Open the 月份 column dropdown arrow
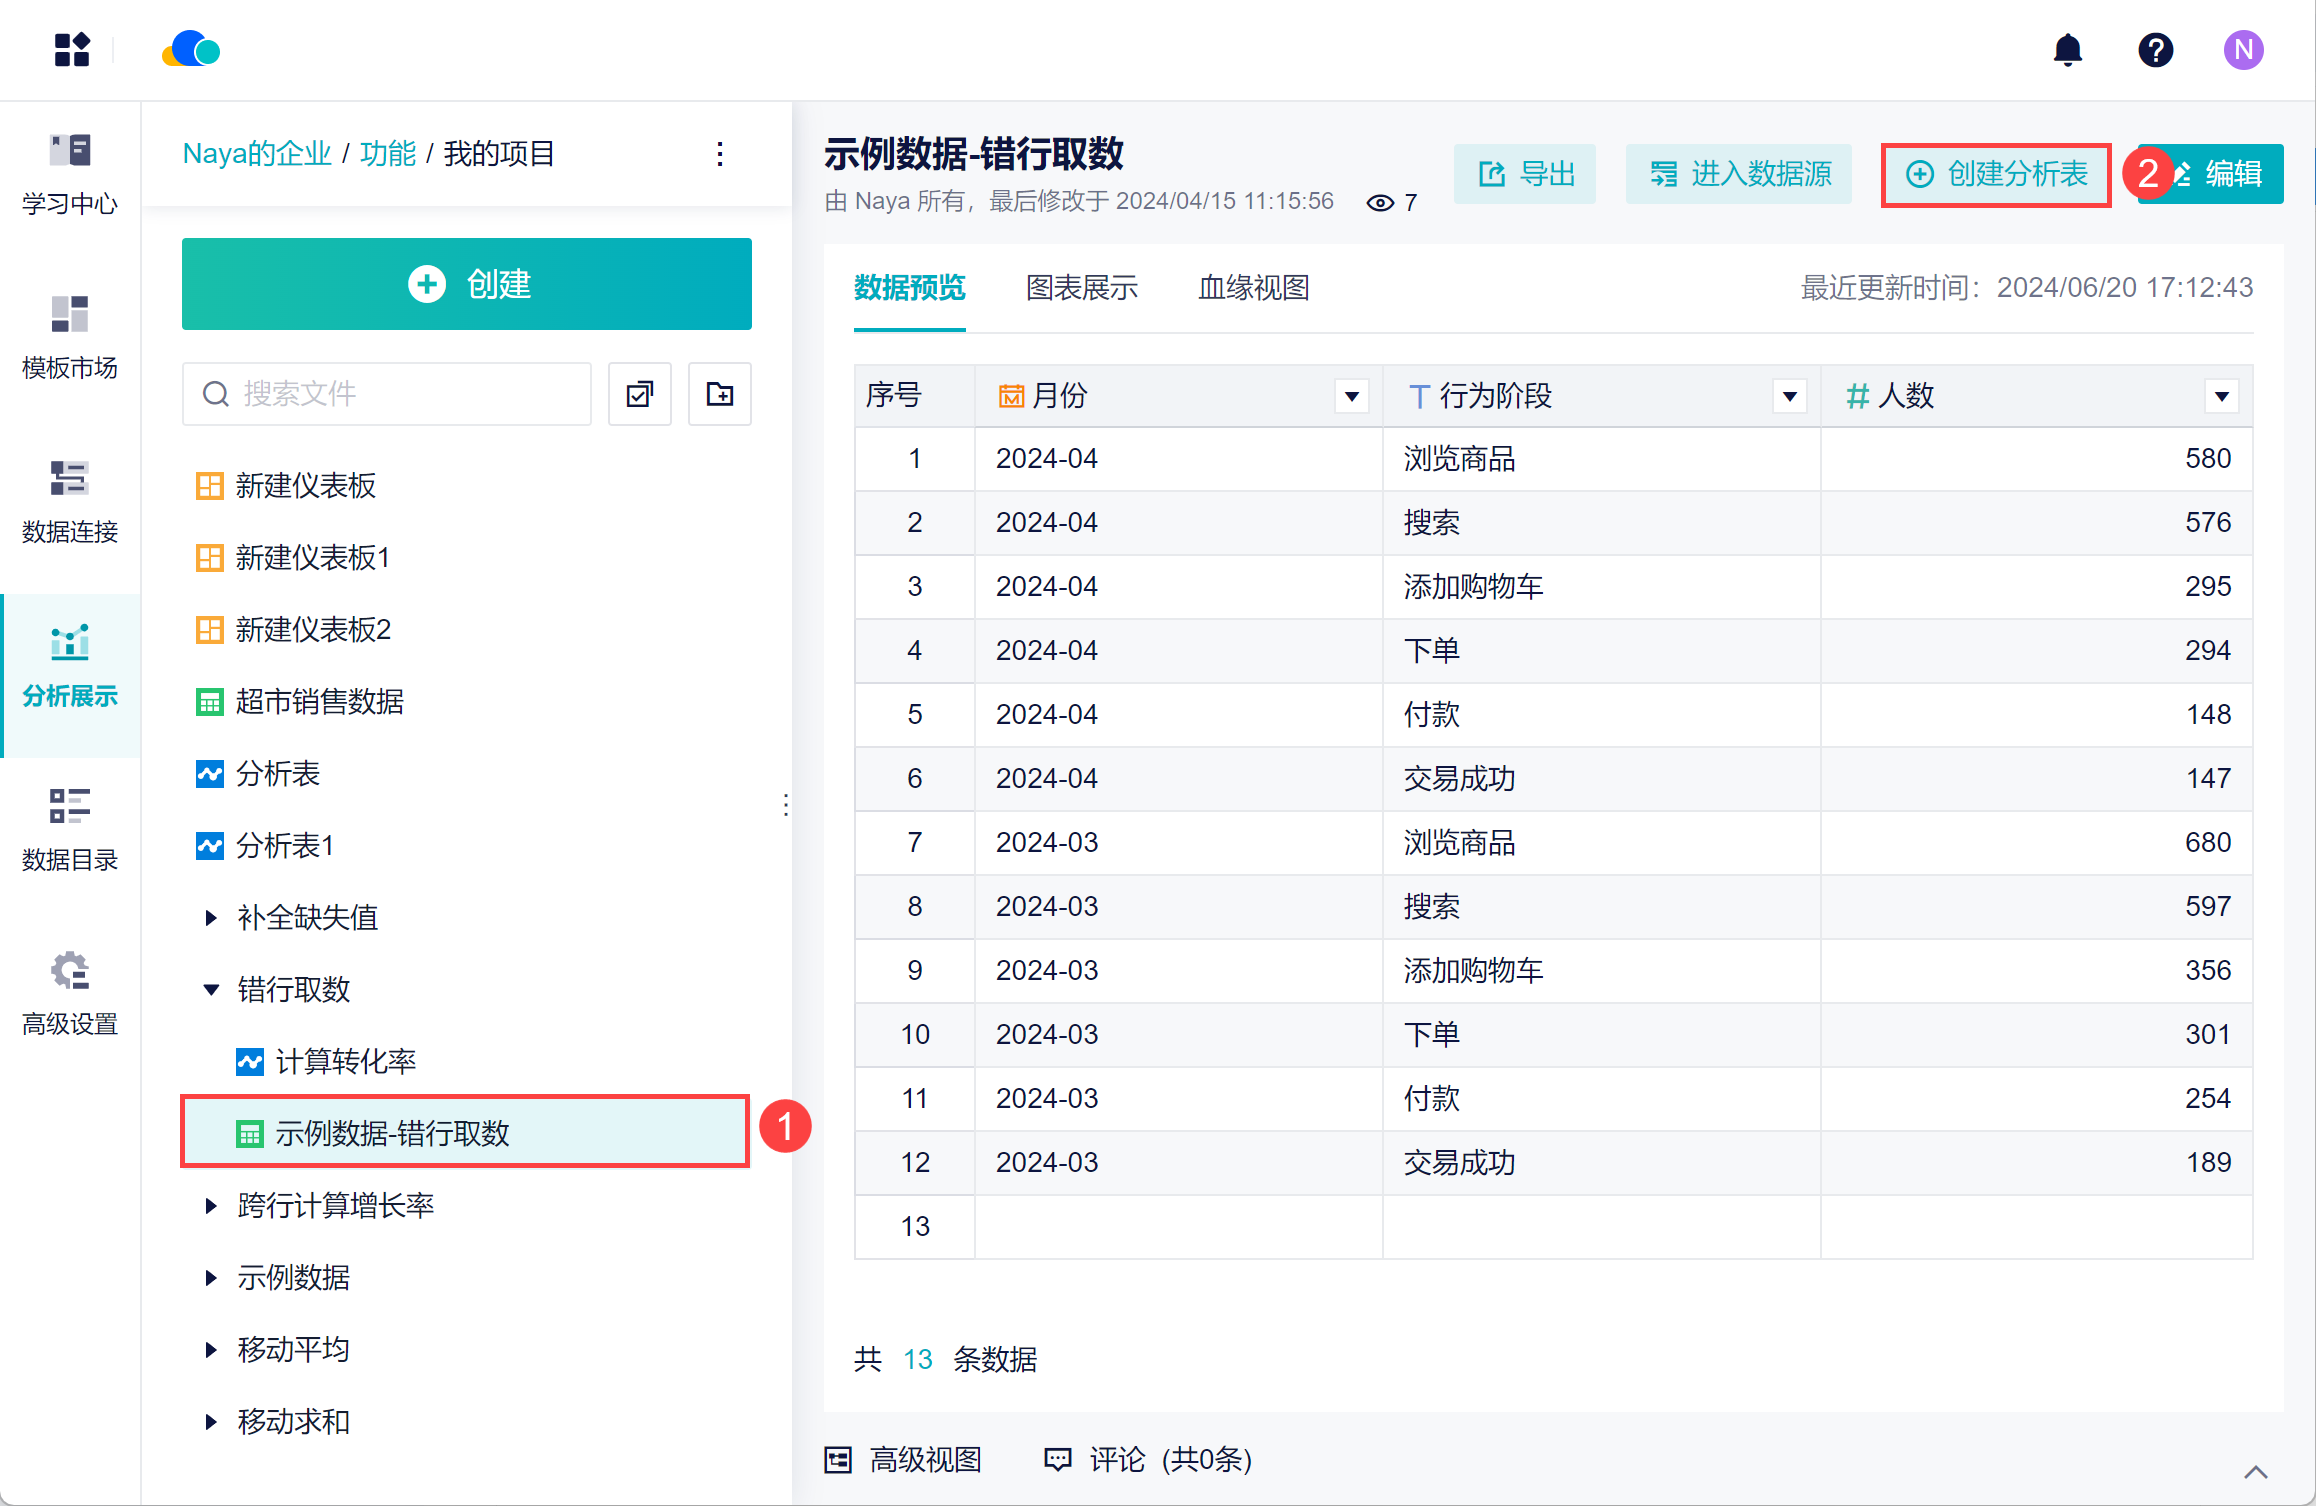Viewport: 2316px width, 1506px height. [1352, 396]
